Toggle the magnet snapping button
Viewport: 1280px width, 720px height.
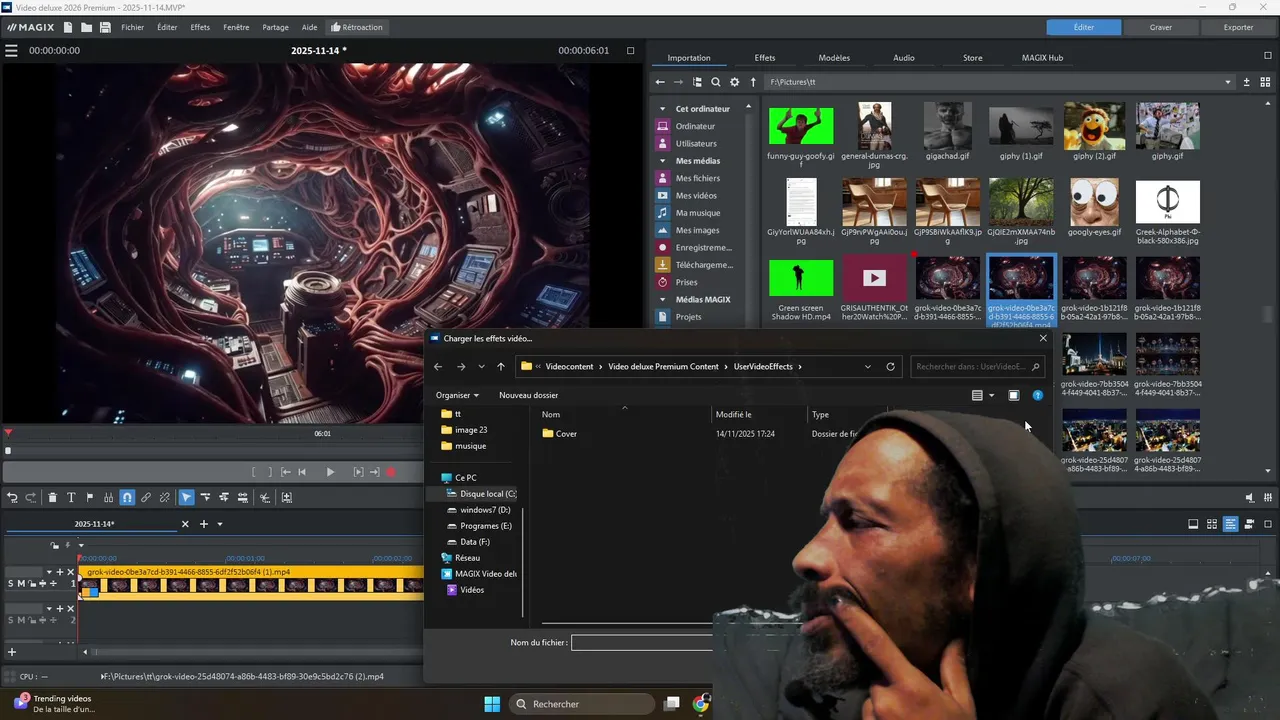(127, 497)
